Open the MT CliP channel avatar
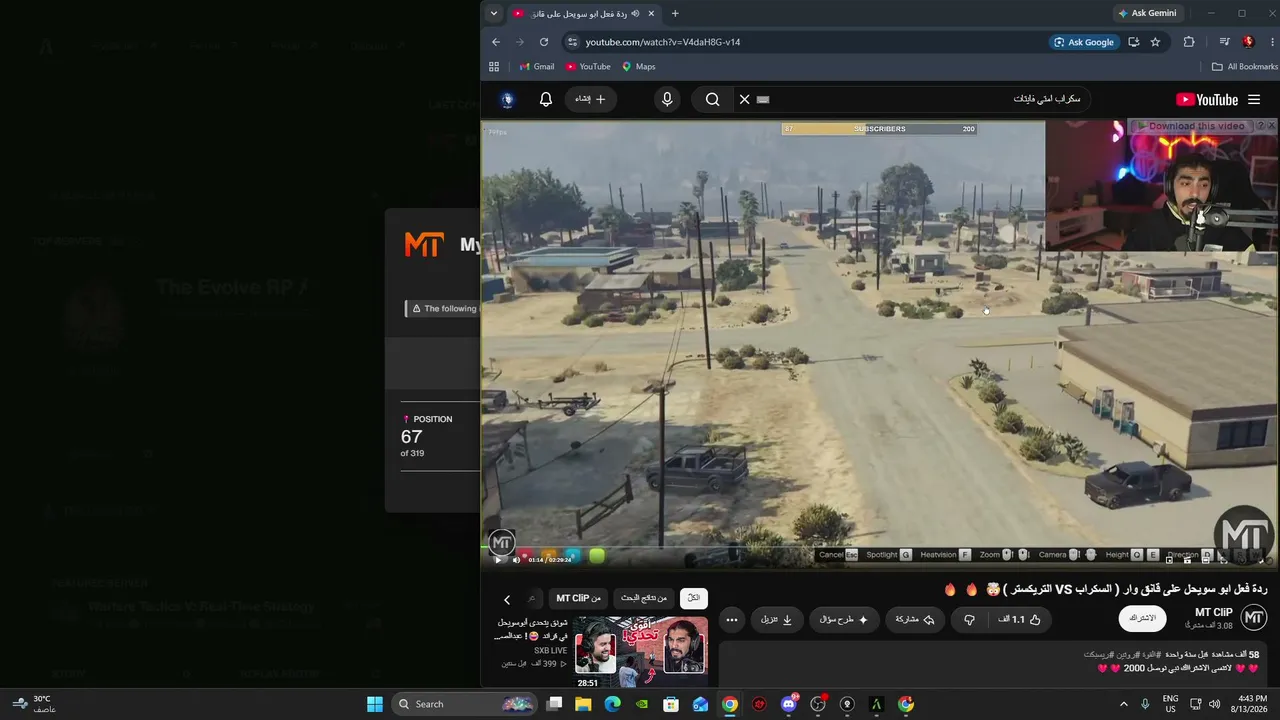Screen dimensions: 1280x720 pyautogui.click(x=1254, y=618)
